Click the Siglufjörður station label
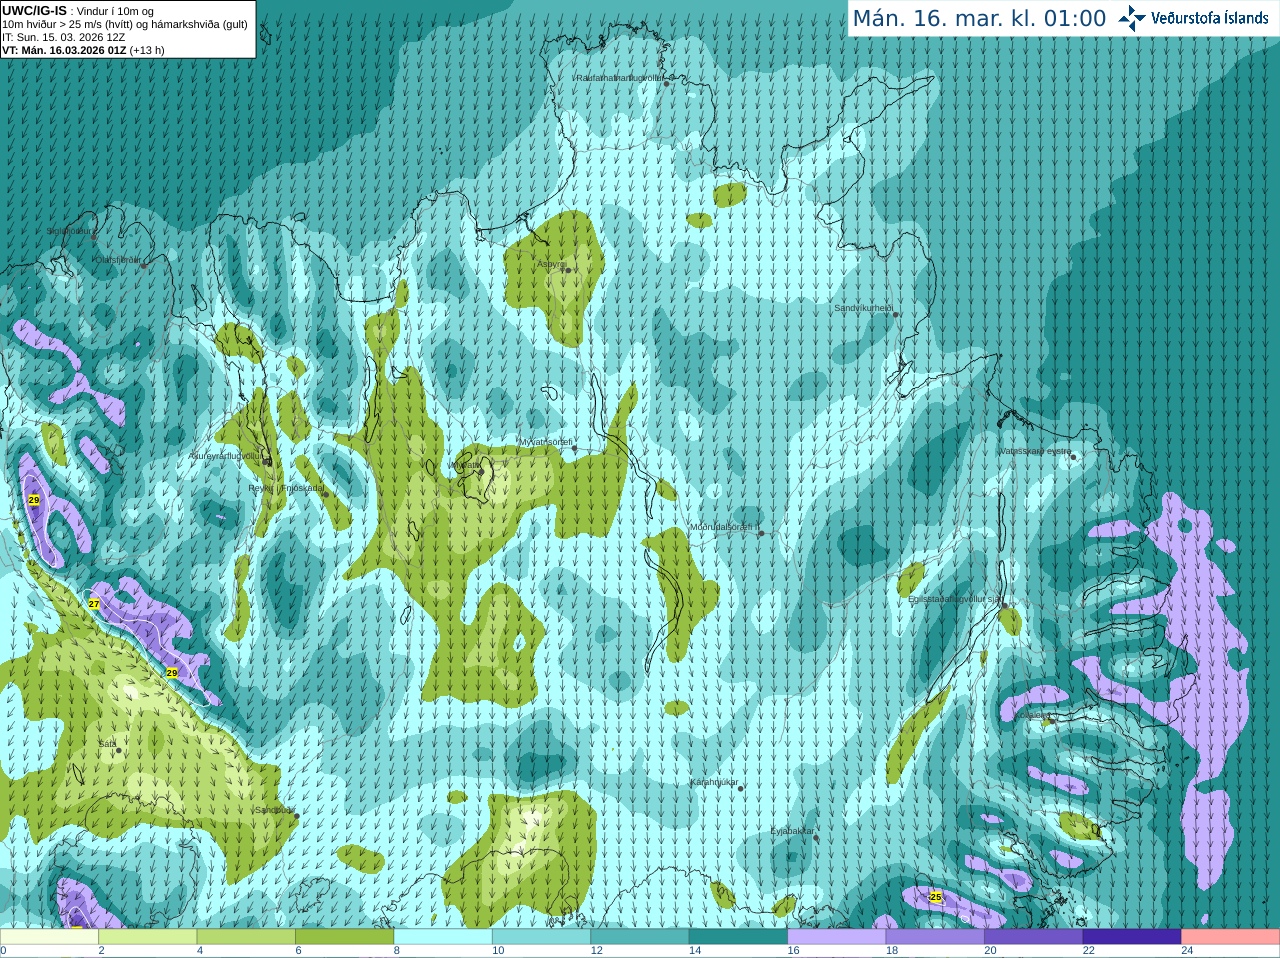Image resolution: width=1280 pixels, height=958 pixels. (70, 231)
